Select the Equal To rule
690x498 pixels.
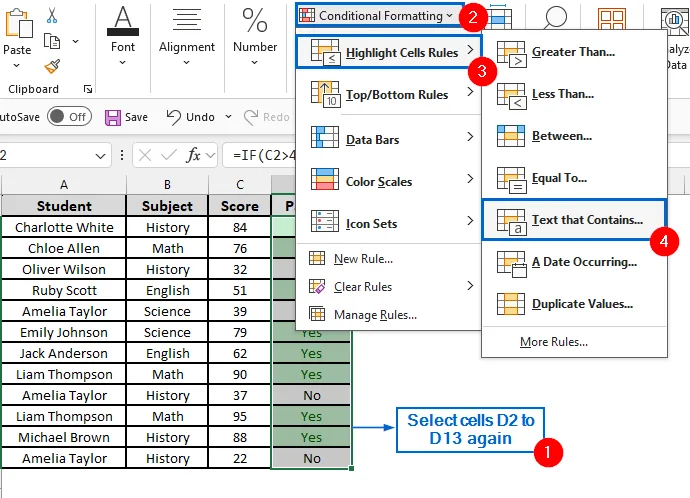pyautogui.click(x=574, y=178)
